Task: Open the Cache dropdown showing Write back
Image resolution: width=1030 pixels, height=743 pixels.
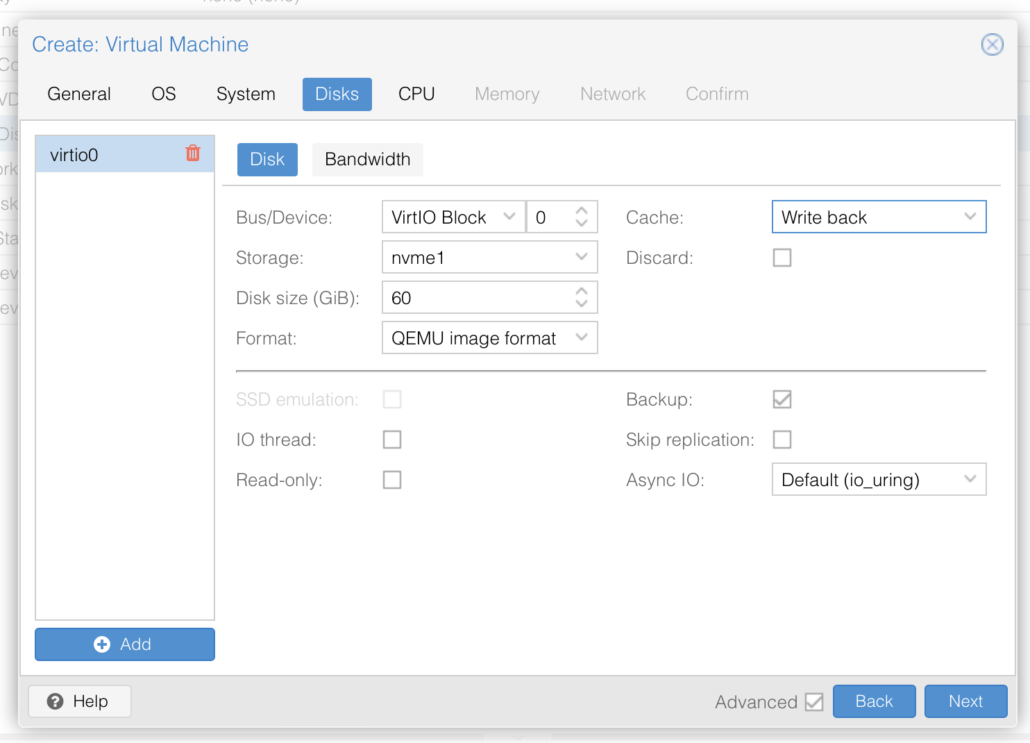Action: 878,217
